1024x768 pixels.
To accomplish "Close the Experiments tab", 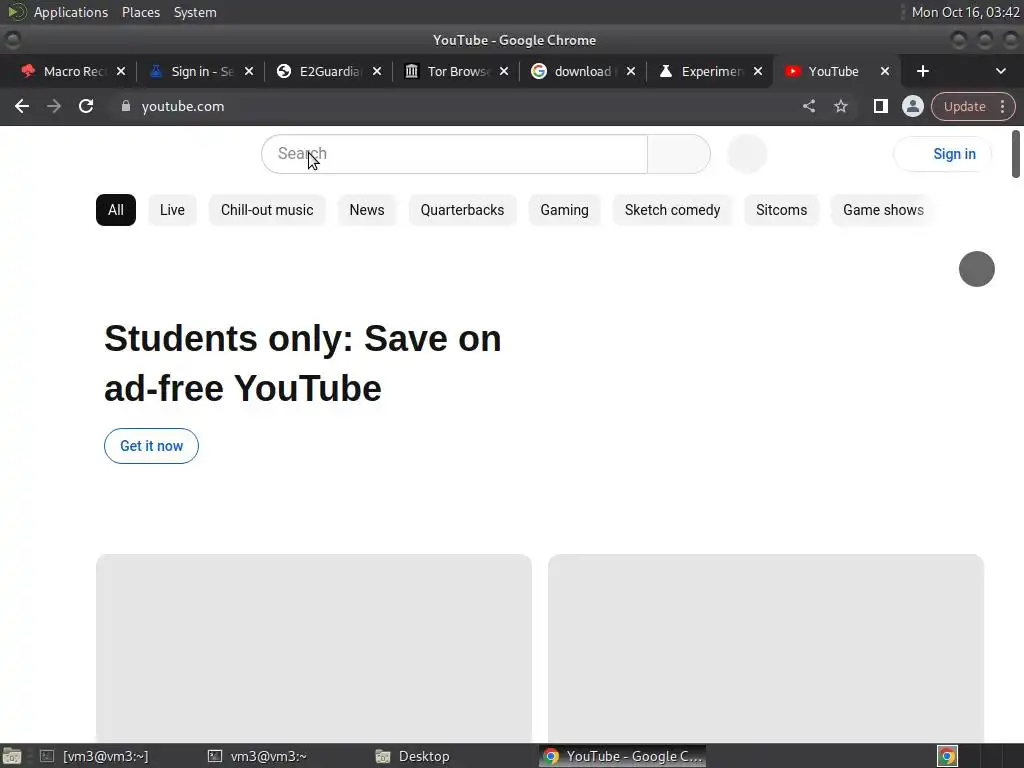I will (x=758, y=71).
